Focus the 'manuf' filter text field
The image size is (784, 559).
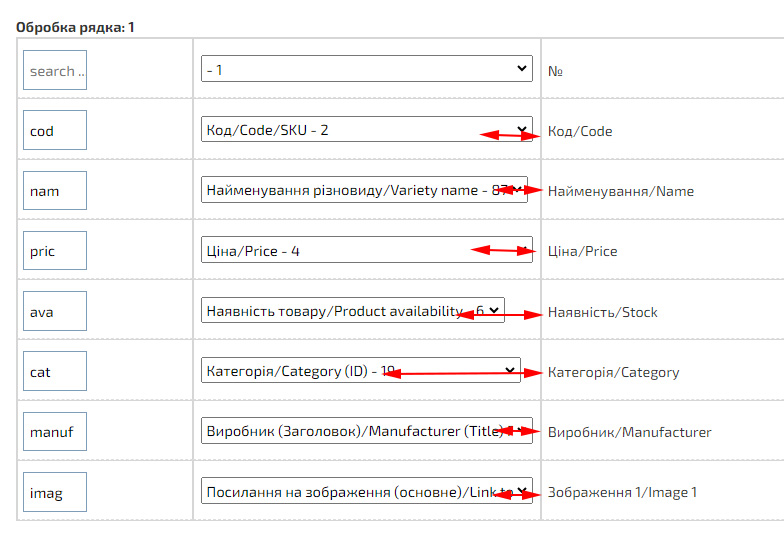click(x=55, y=432)
